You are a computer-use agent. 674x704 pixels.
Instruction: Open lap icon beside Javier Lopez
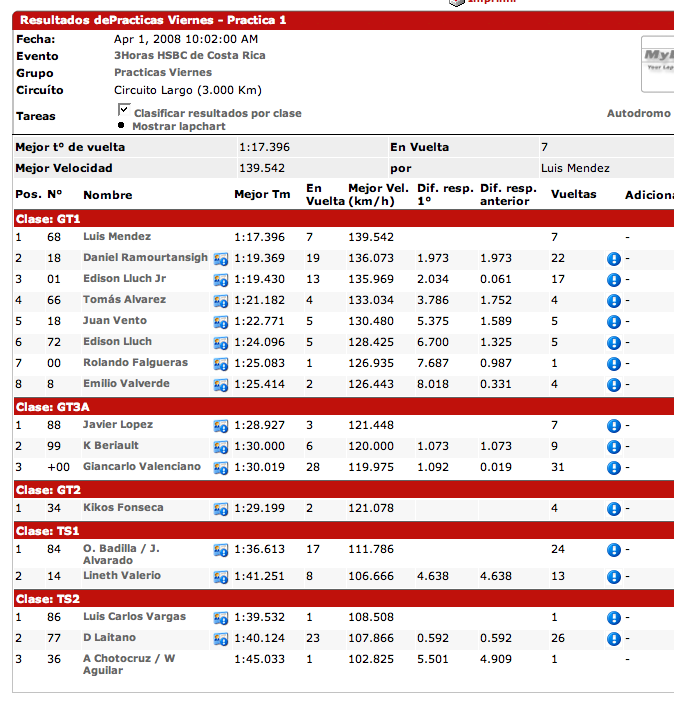(221, 426)
